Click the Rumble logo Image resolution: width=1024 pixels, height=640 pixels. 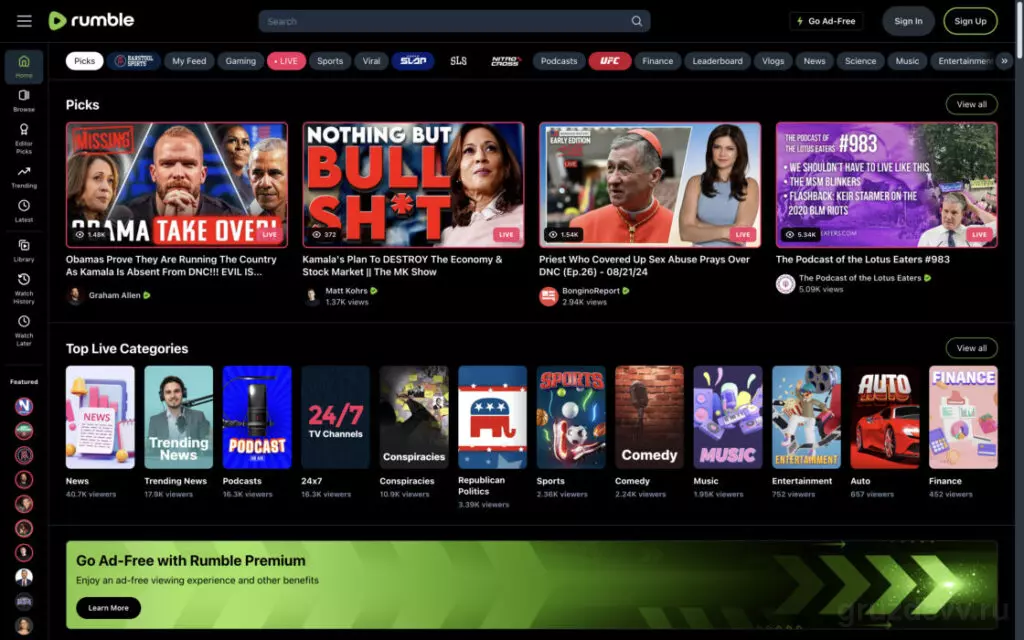point(91,21)
